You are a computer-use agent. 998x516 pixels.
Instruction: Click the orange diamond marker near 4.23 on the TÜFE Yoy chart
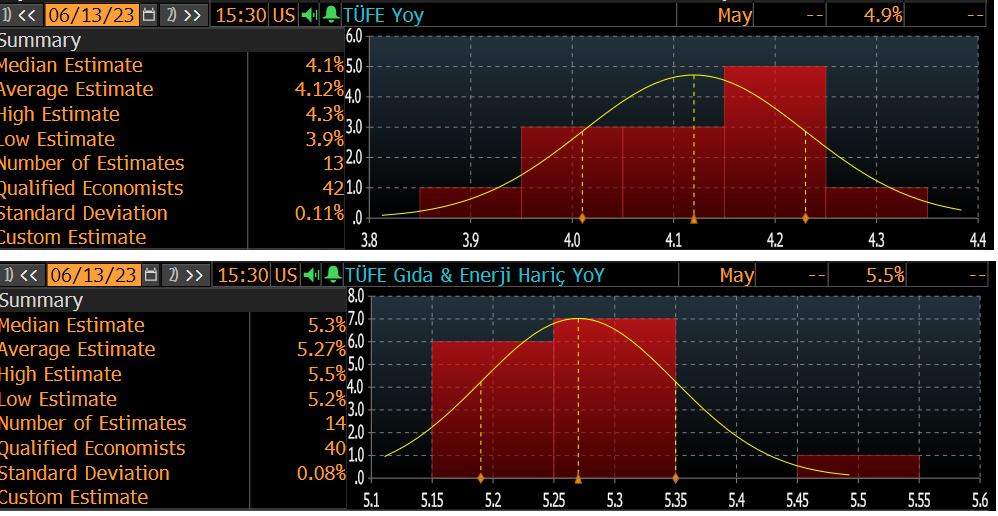(805, 218)
